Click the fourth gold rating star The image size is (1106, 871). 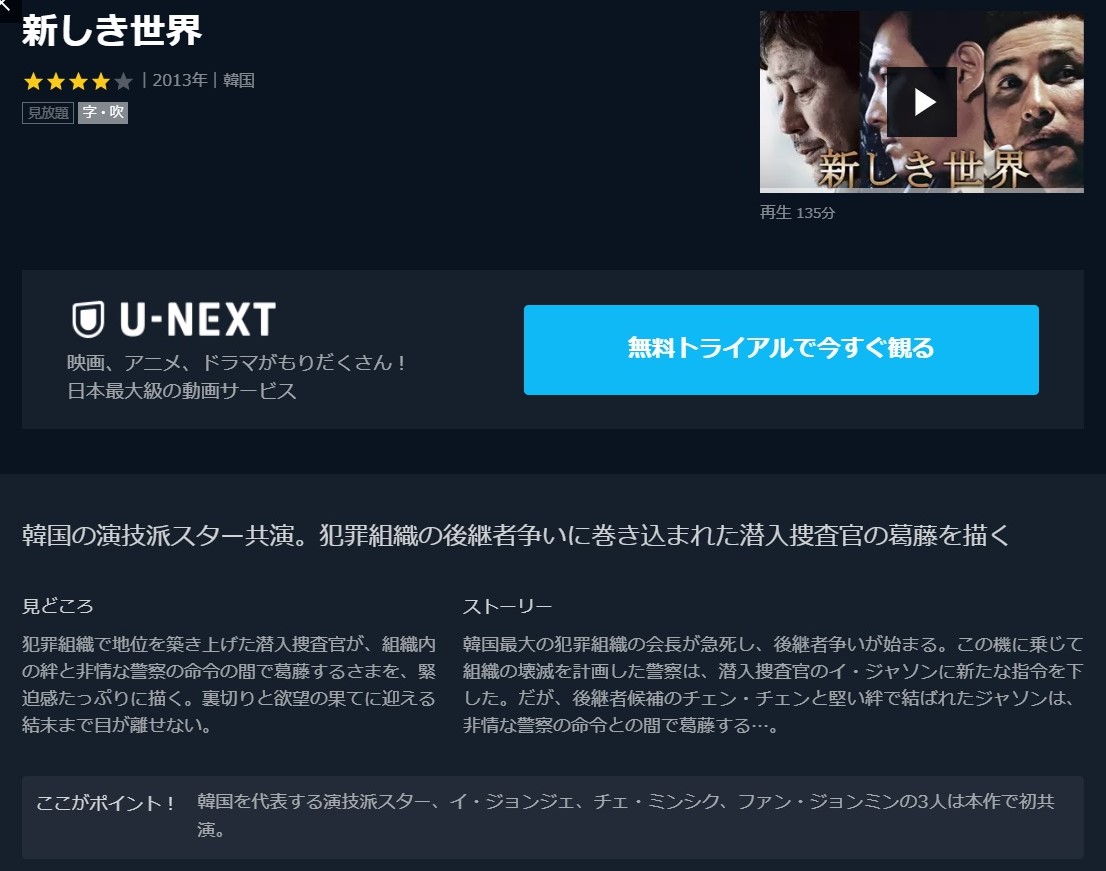coord(101,81)
